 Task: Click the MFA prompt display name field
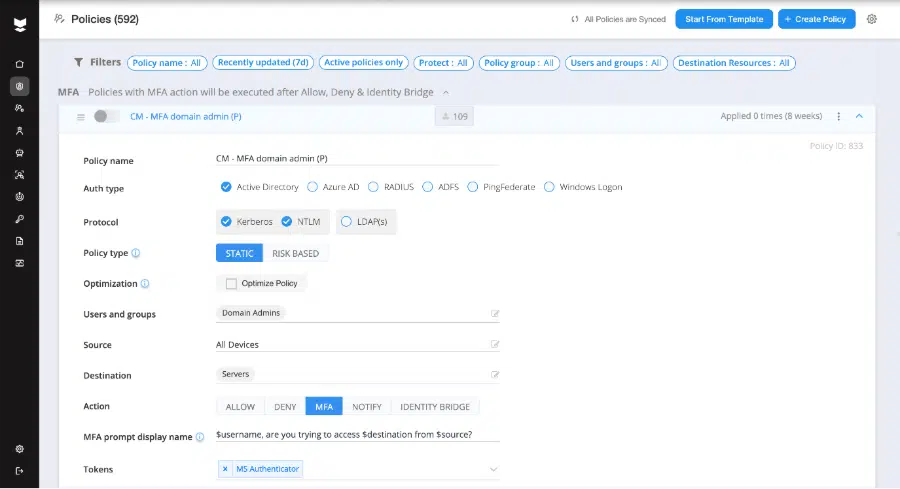coord(357,435)
